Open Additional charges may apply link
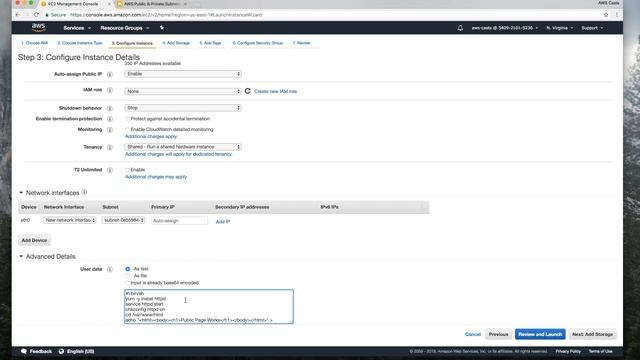The width and height of the screenshot is (640, 360). [x=156, y=177]
